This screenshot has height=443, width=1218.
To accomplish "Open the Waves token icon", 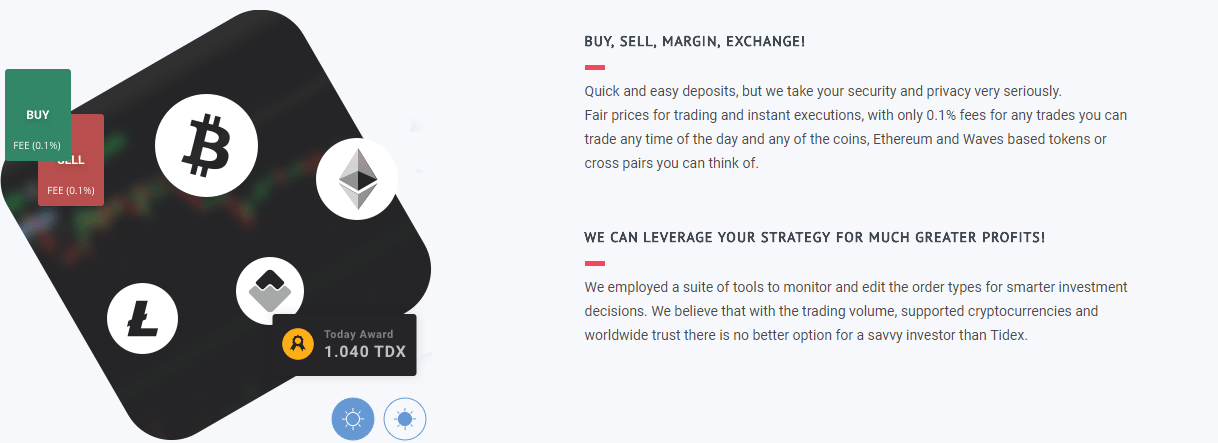I will pyautogui.click(x=270, y=291).
